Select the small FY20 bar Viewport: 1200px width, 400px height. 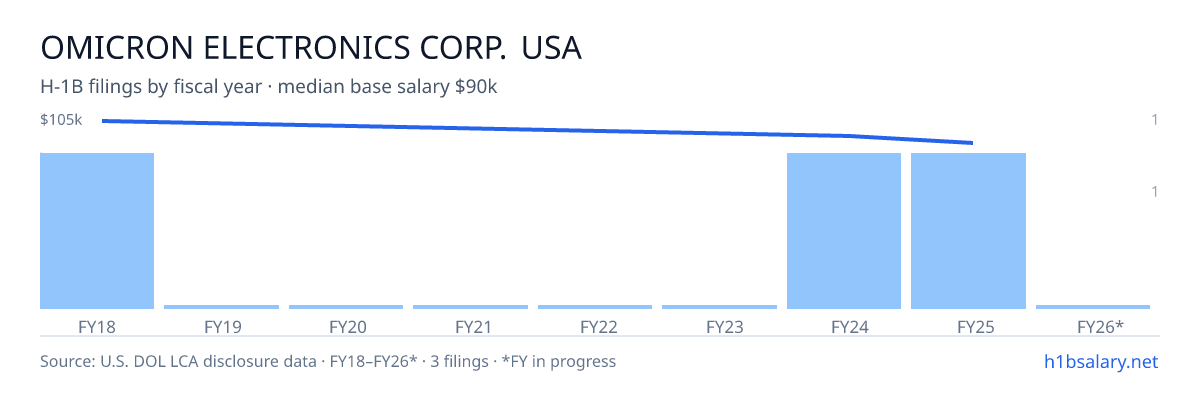346,307
